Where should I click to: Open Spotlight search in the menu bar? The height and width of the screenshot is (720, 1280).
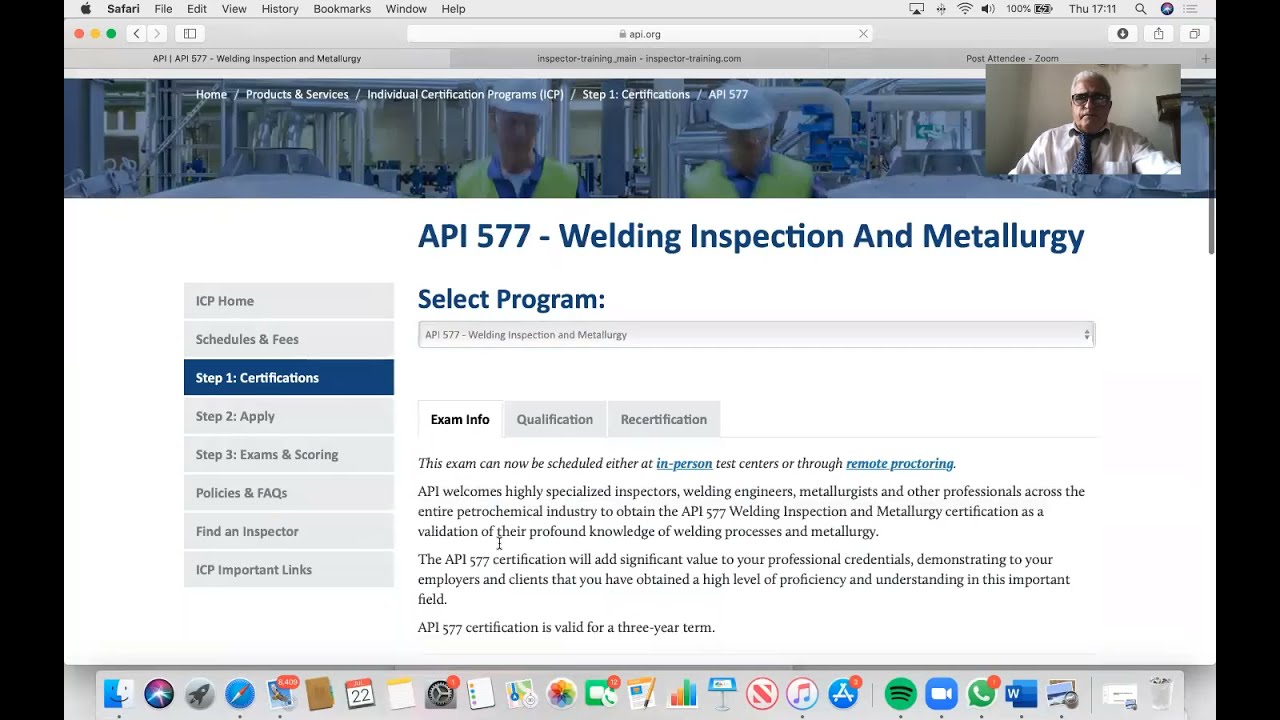(x=1140, y=9)
